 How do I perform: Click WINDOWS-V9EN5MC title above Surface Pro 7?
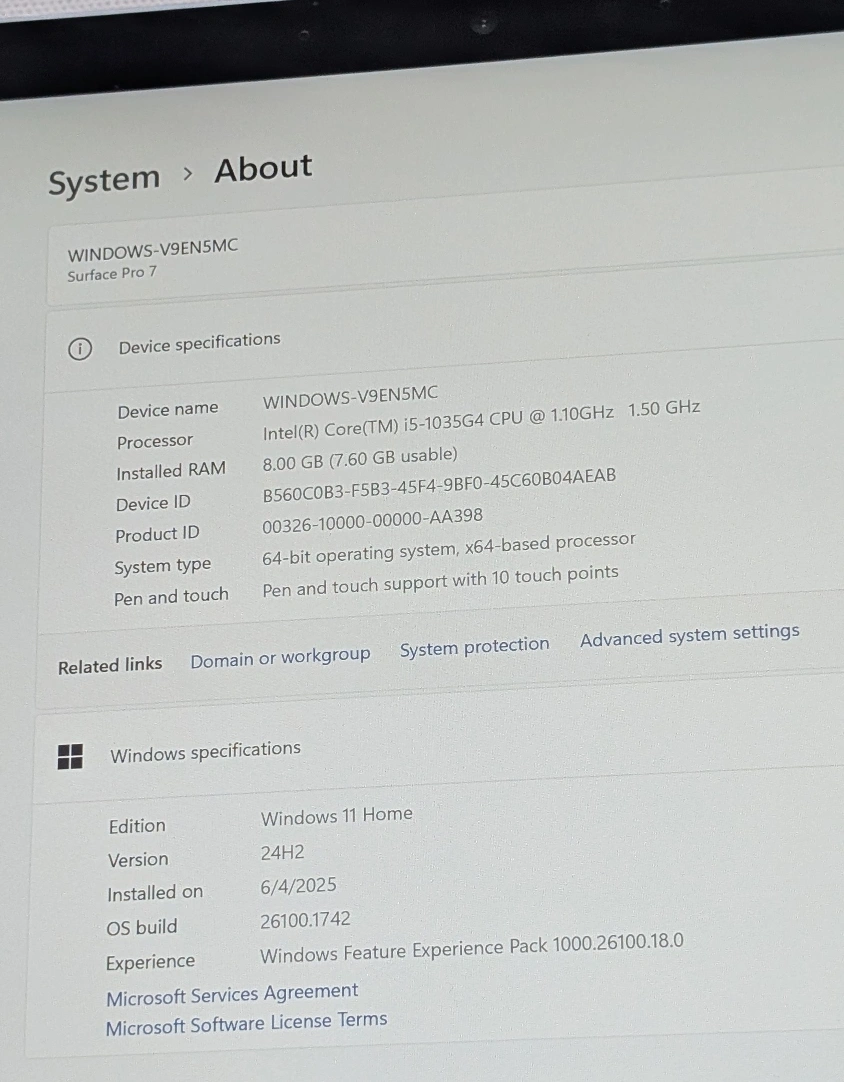click(x=153, y=250)
